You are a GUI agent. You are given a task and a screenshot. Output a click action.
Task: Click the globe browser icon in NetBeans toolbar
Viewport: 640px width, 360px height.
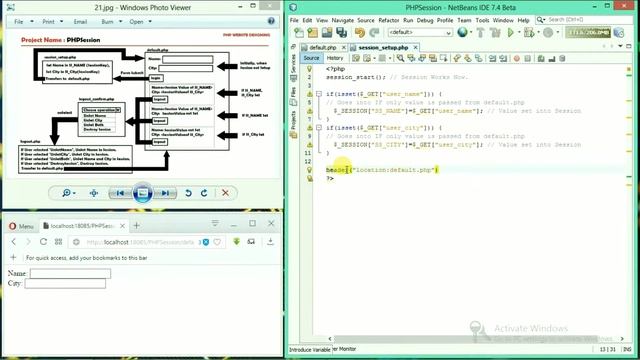tap(462, 32)
